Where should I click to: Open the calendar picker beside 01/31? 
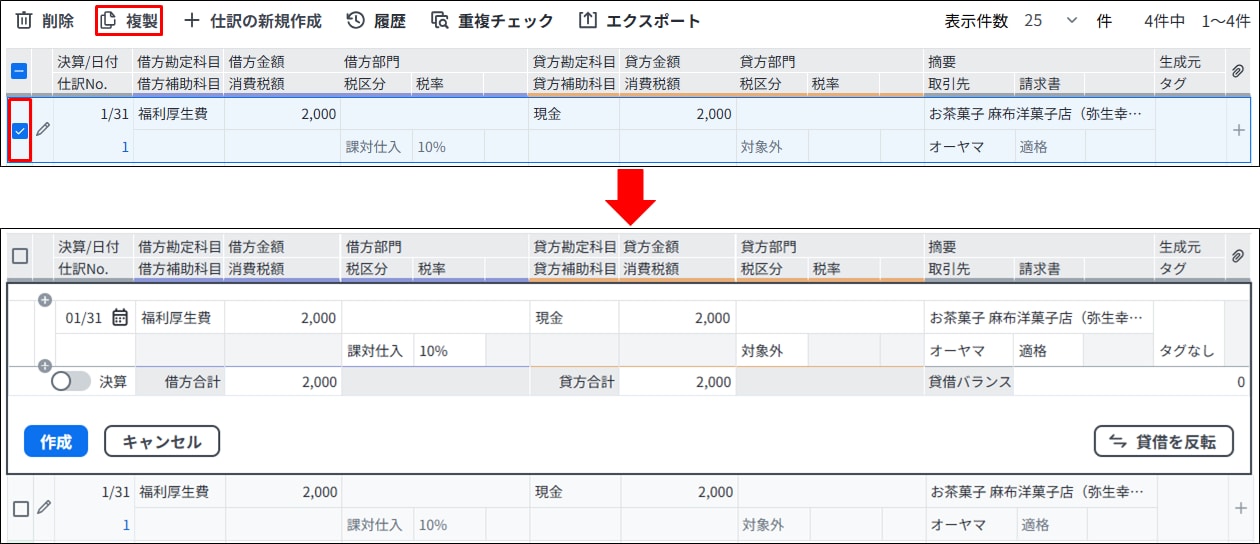point(120,318)
